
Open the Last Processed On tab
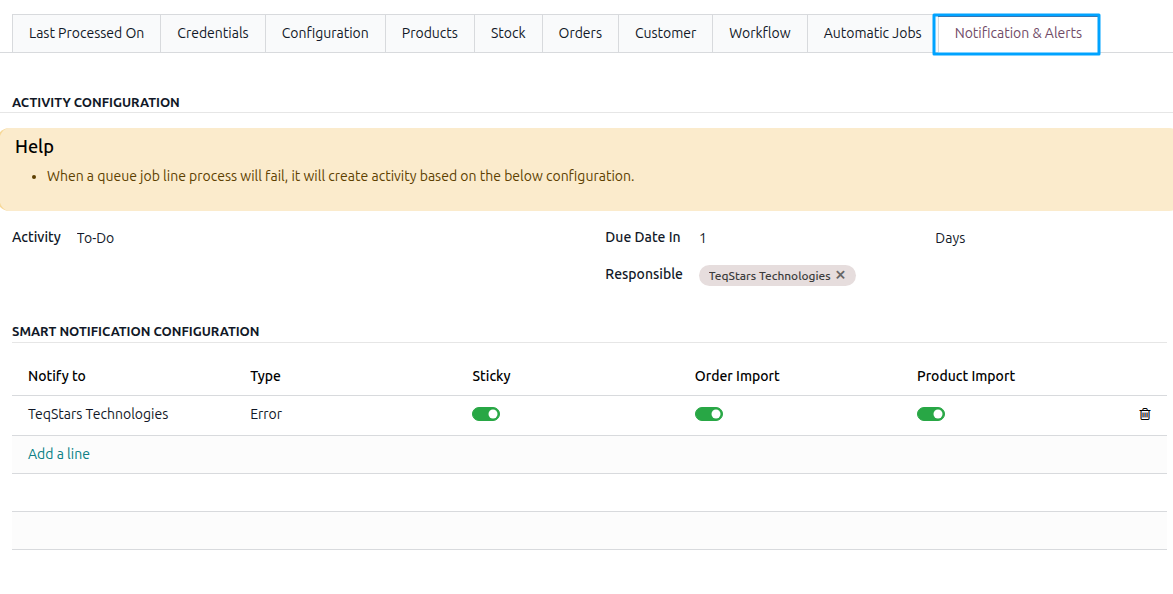tap(86, 33)
